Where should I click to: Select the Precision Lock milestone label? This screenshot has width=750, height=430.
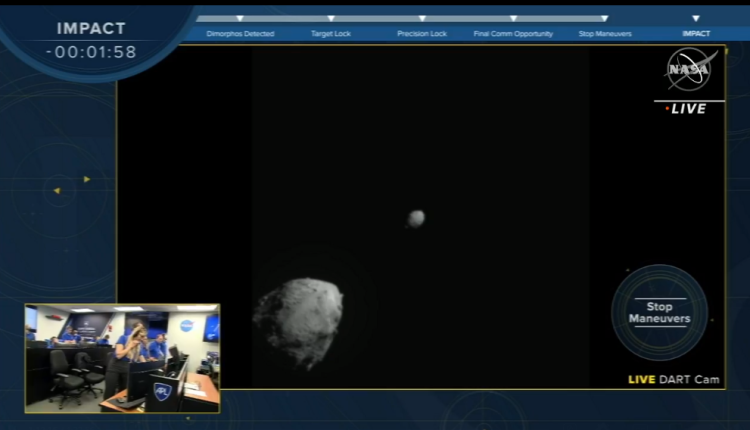pyautogui.click(x=422, y=34)
